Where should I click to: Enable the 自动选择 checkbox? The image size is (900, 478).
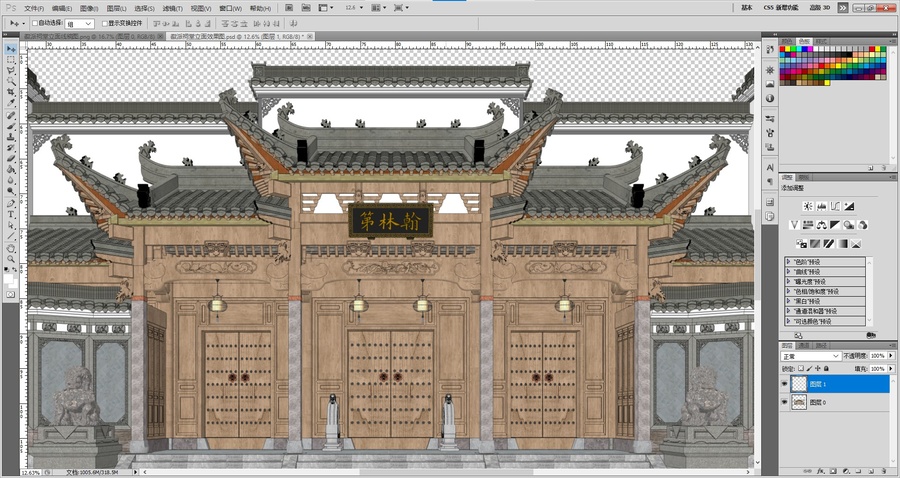coord(34,24)
